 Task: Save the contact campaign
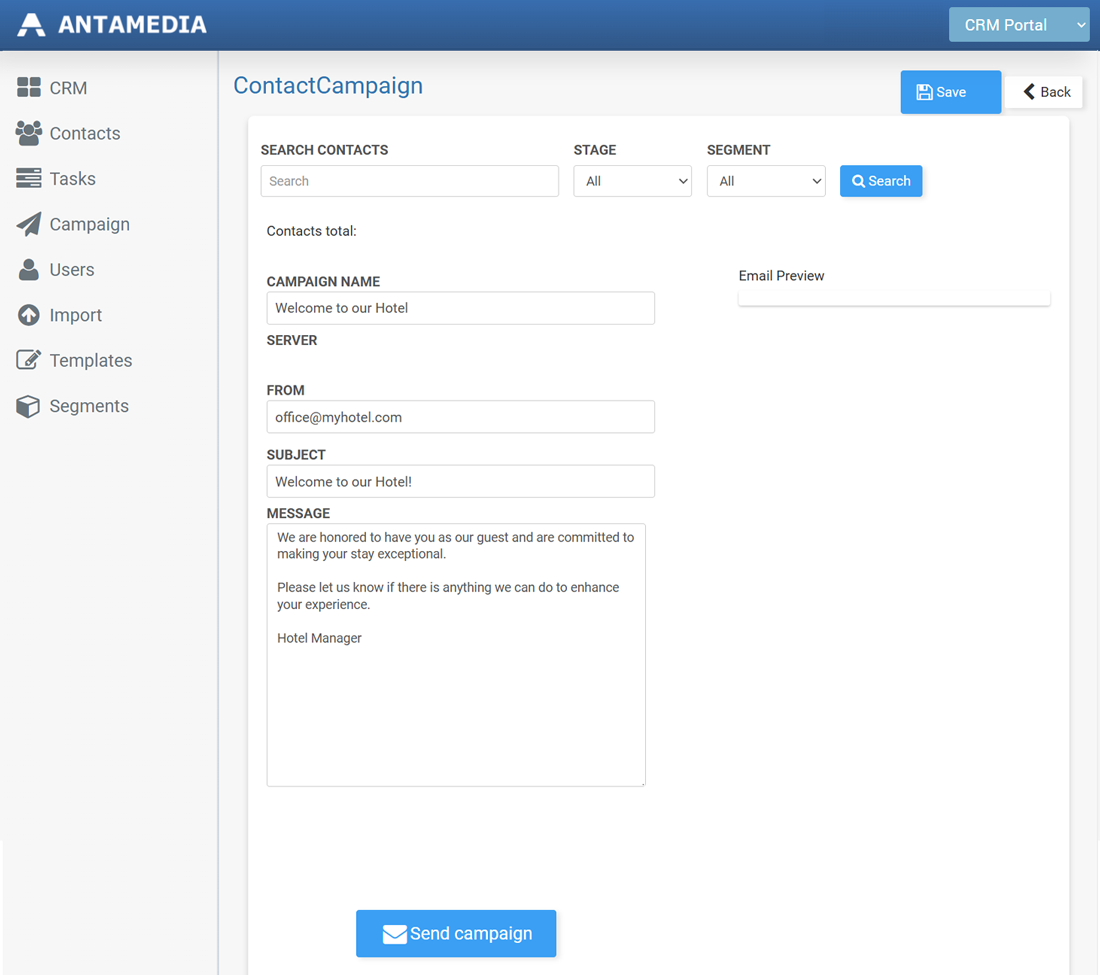950,92
